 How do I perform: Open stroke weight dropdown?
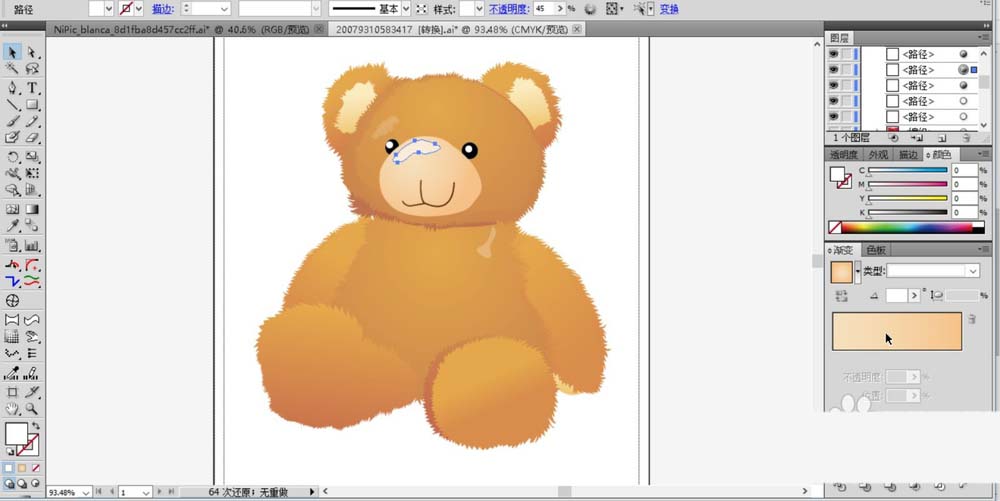click(x=224, y=9)
